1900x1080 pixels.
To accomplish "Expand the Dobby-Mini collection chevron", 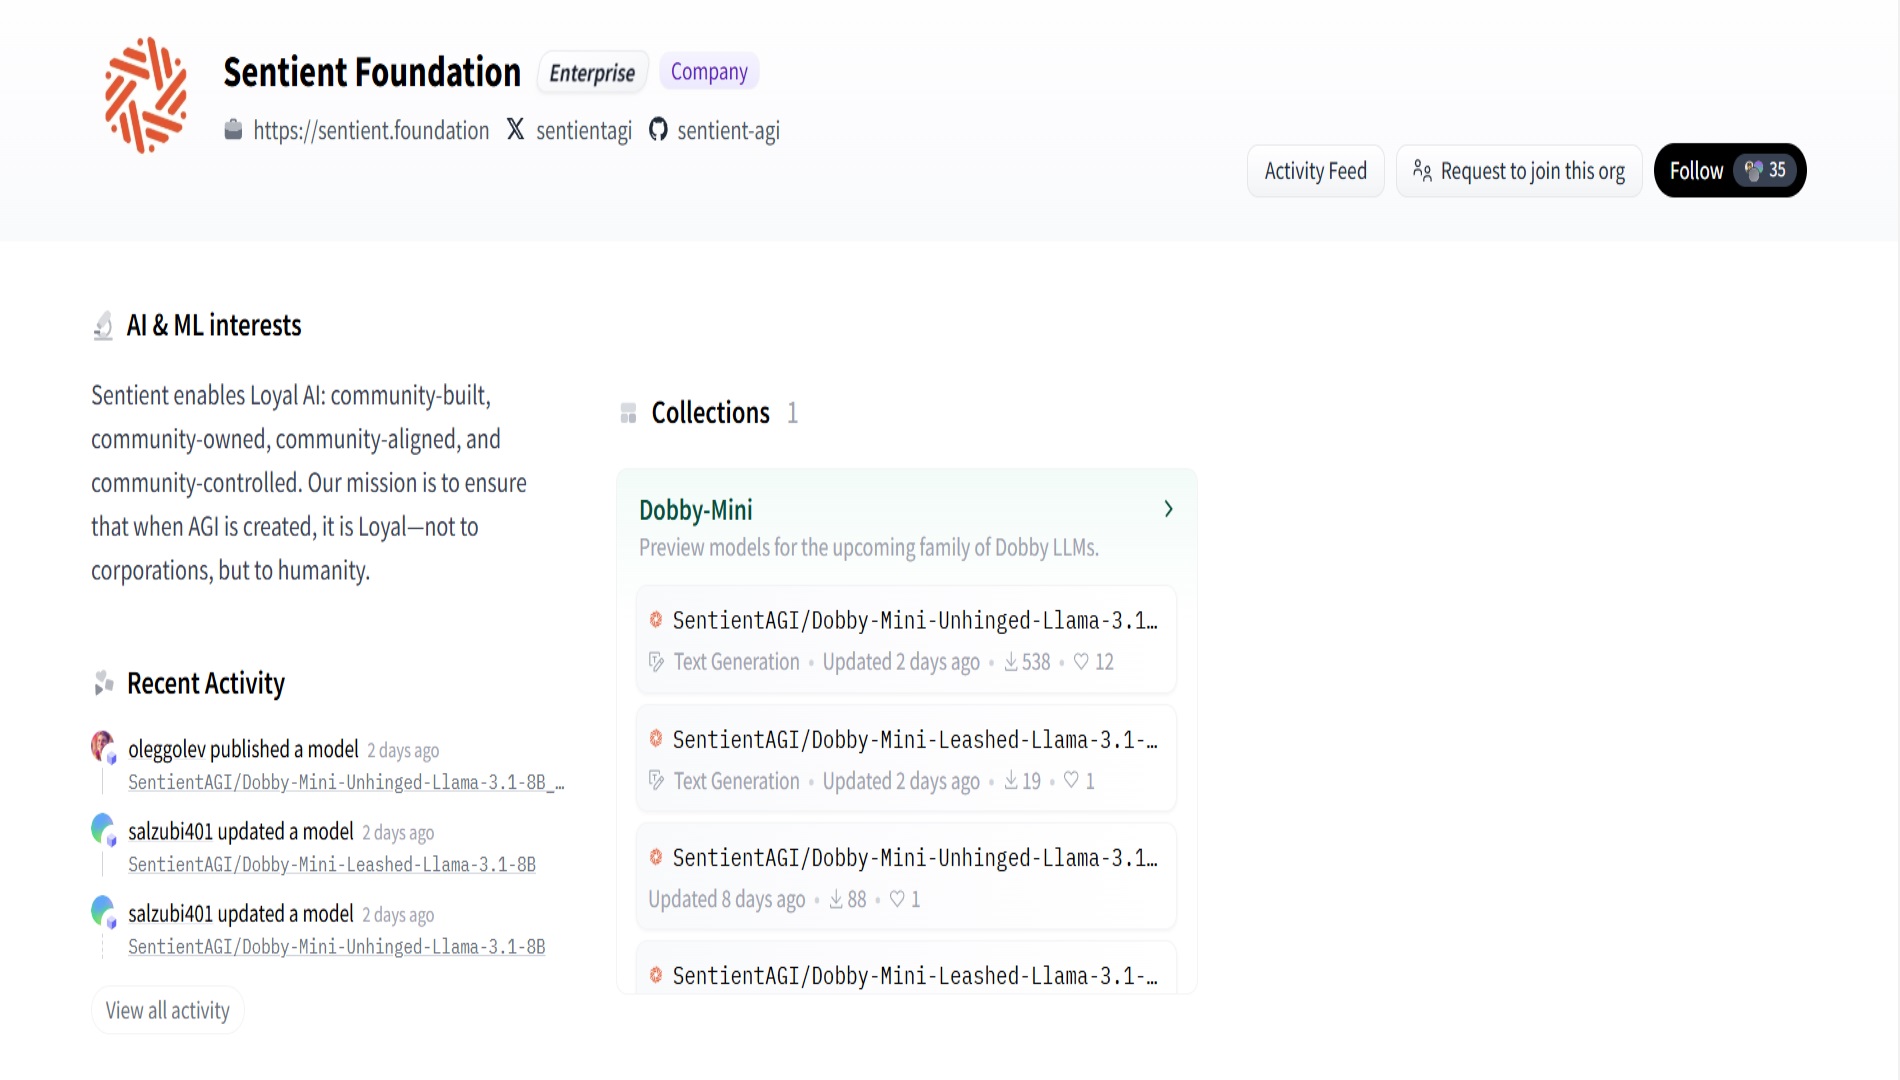I will point(1168,509).
